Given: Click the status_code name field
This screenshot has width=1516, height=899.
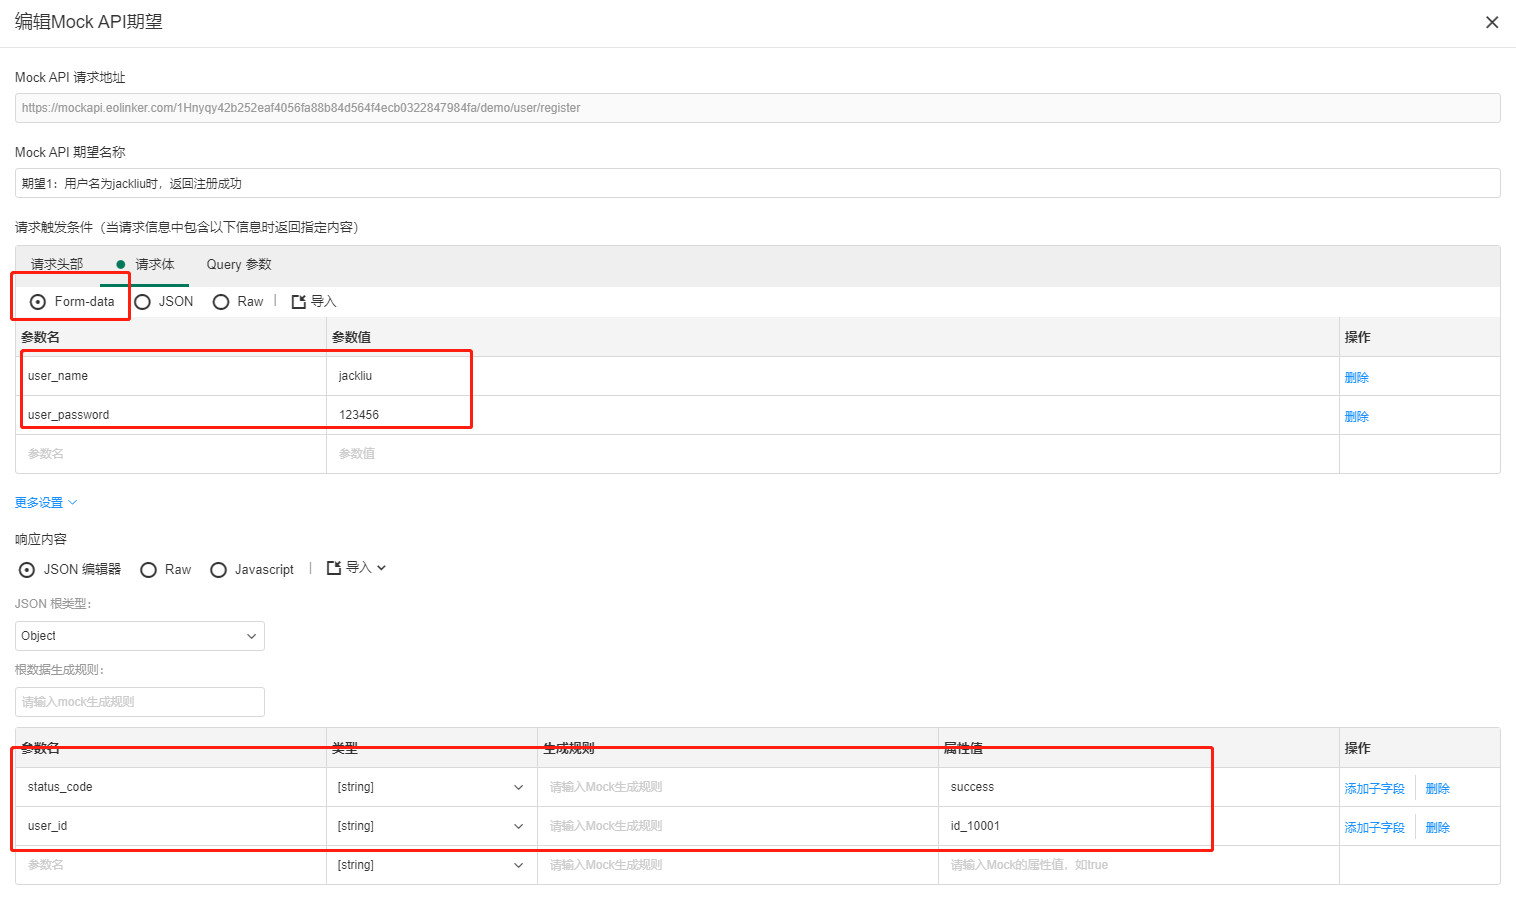Looking at the screenshot, I should tap(171, 787).
